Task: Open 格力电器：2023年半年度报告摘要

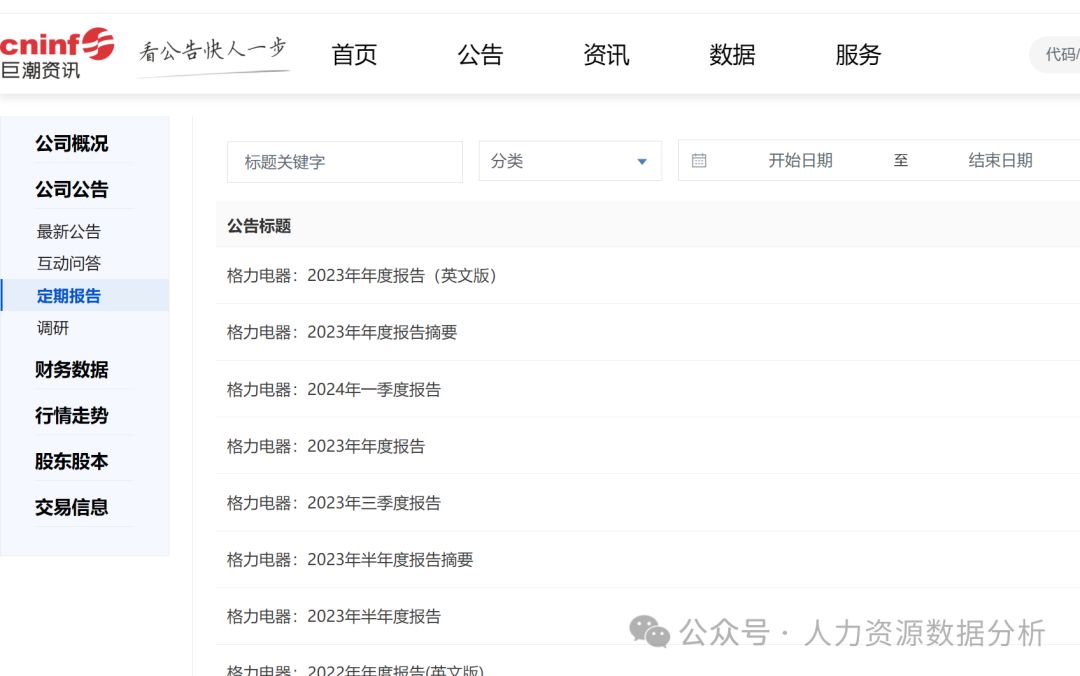Action: click(350, 560)
